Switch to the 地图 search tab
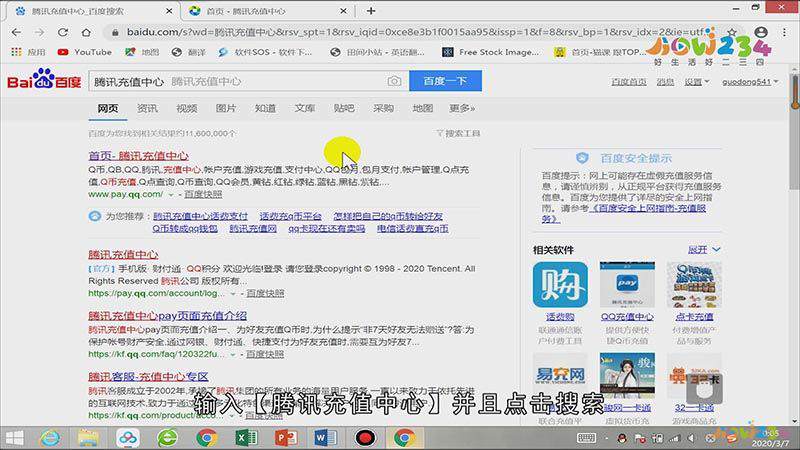 (423, 108)
